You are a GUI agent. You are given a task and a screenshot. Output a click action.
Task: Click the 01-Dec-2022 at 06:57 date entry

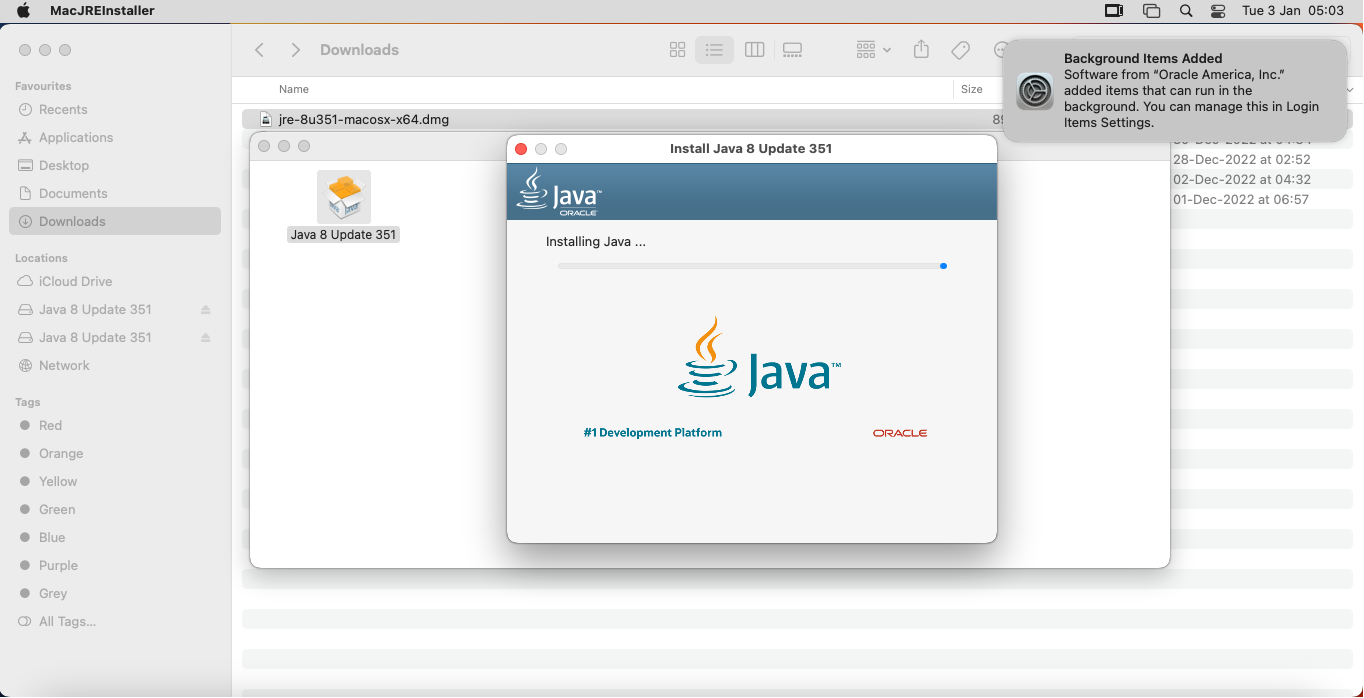click(1241, 200)
